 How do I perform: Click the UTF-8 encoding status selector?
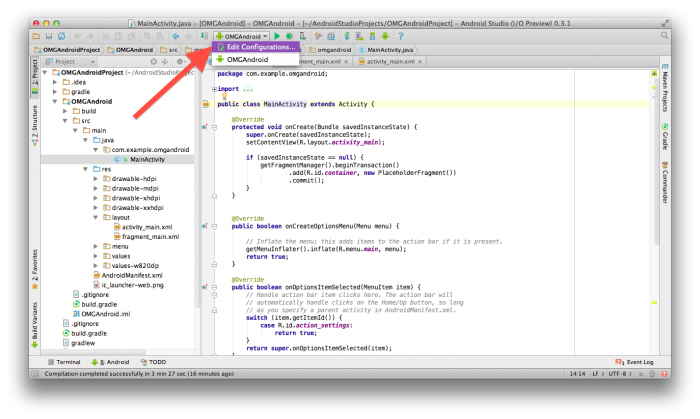[620, 374]
